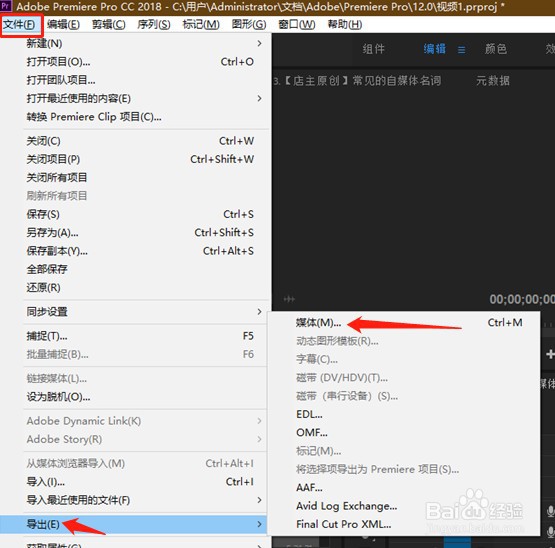Click the Premiere Pro app icon
Image resolution: width=555 pixels, height=548 pixels.
(6, 6)
